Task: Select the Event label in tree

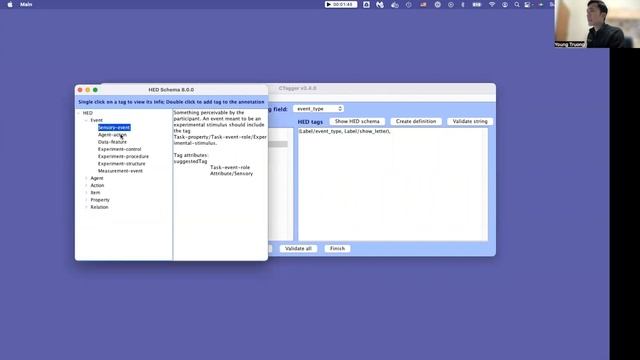Action: (x=97, y=120)
